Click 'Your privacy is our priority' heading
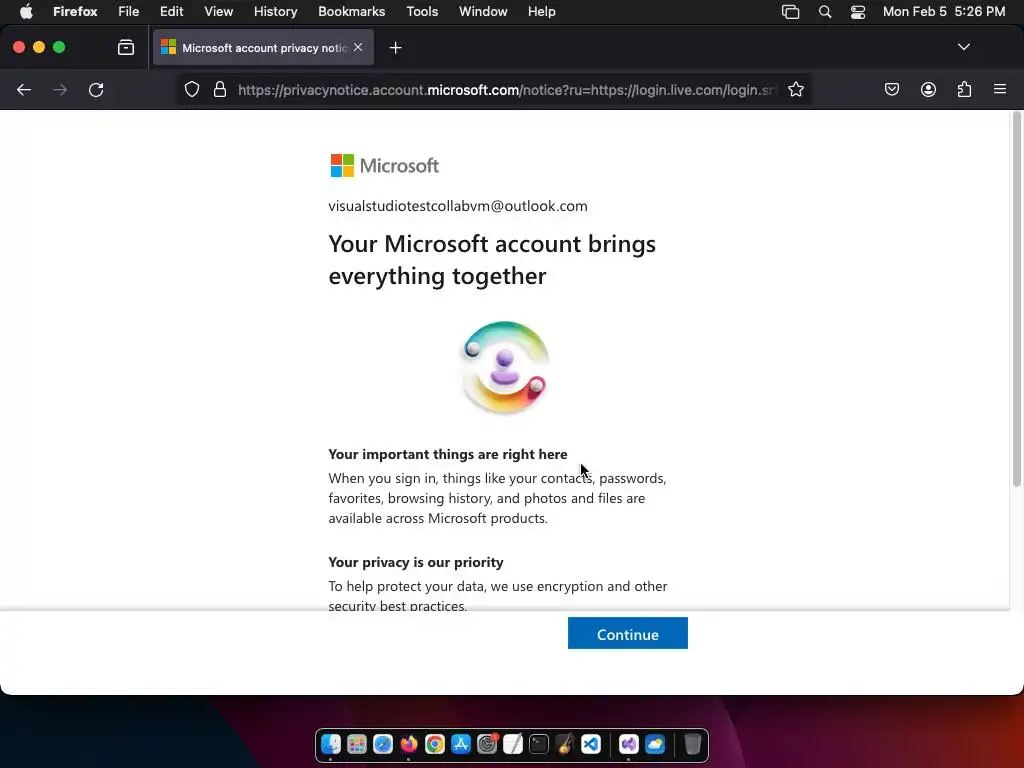 click(415, 562)
